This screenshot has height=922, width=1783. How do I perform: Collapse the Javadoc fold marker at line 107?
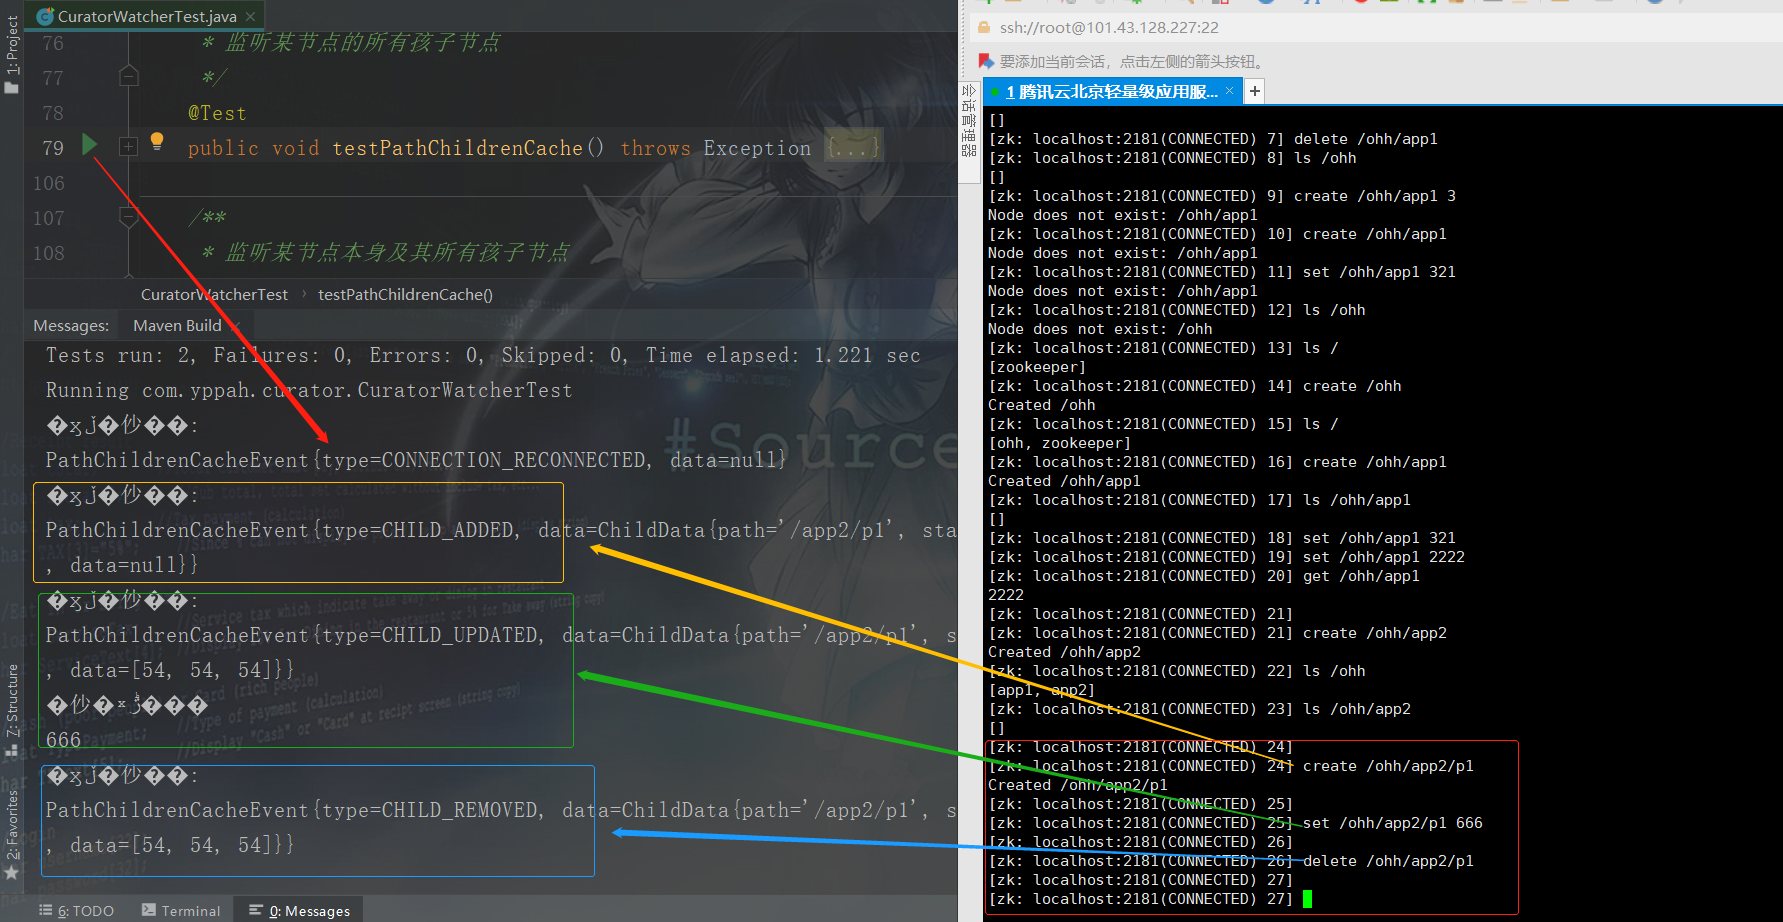pyautogui.click(x=128, y=216)
